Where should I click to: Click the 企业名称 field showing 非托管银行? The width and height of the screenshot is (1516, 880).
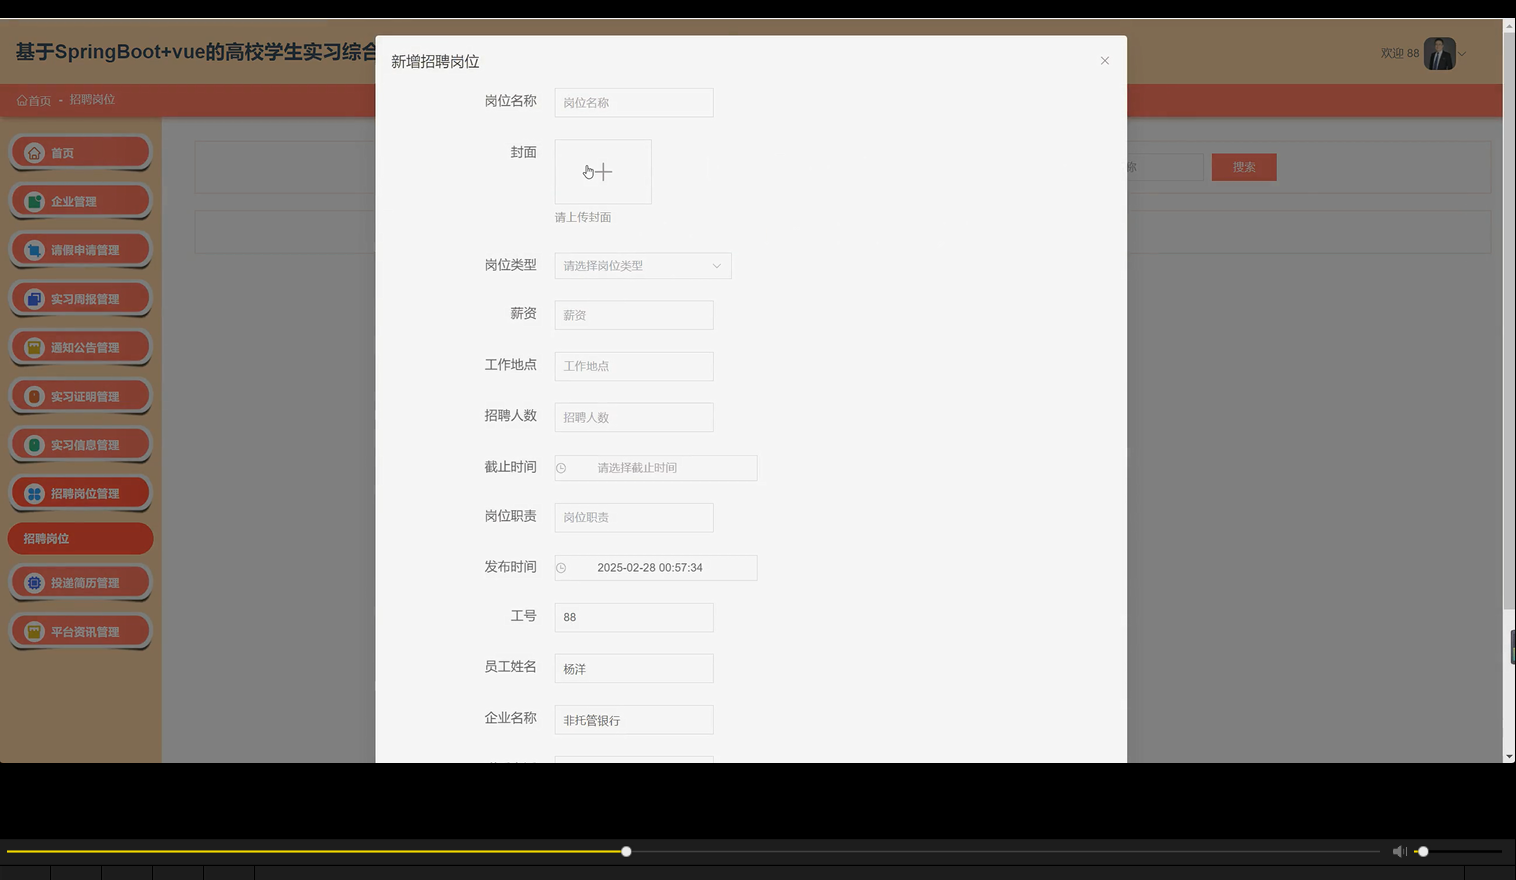pyautogui.click(x=634, y=720)
